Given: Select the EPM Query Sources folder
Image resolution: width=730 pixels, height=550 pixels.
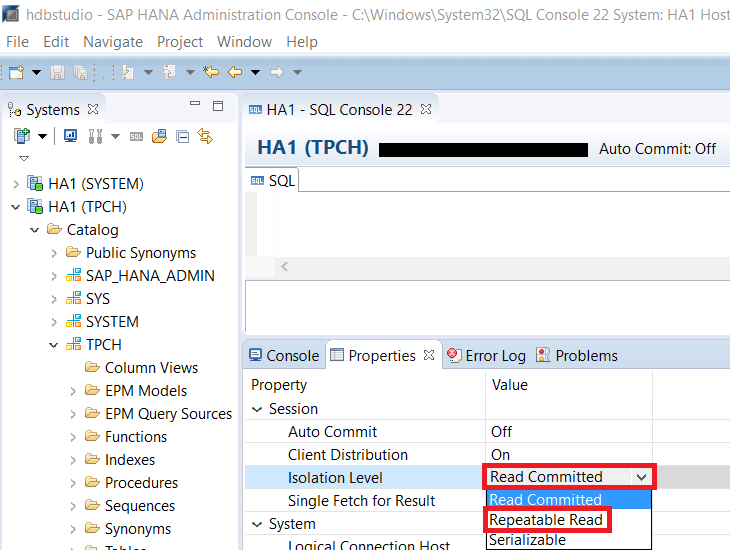Looking at the screenshot, I should pyautogui.click(x=158, y=414).
